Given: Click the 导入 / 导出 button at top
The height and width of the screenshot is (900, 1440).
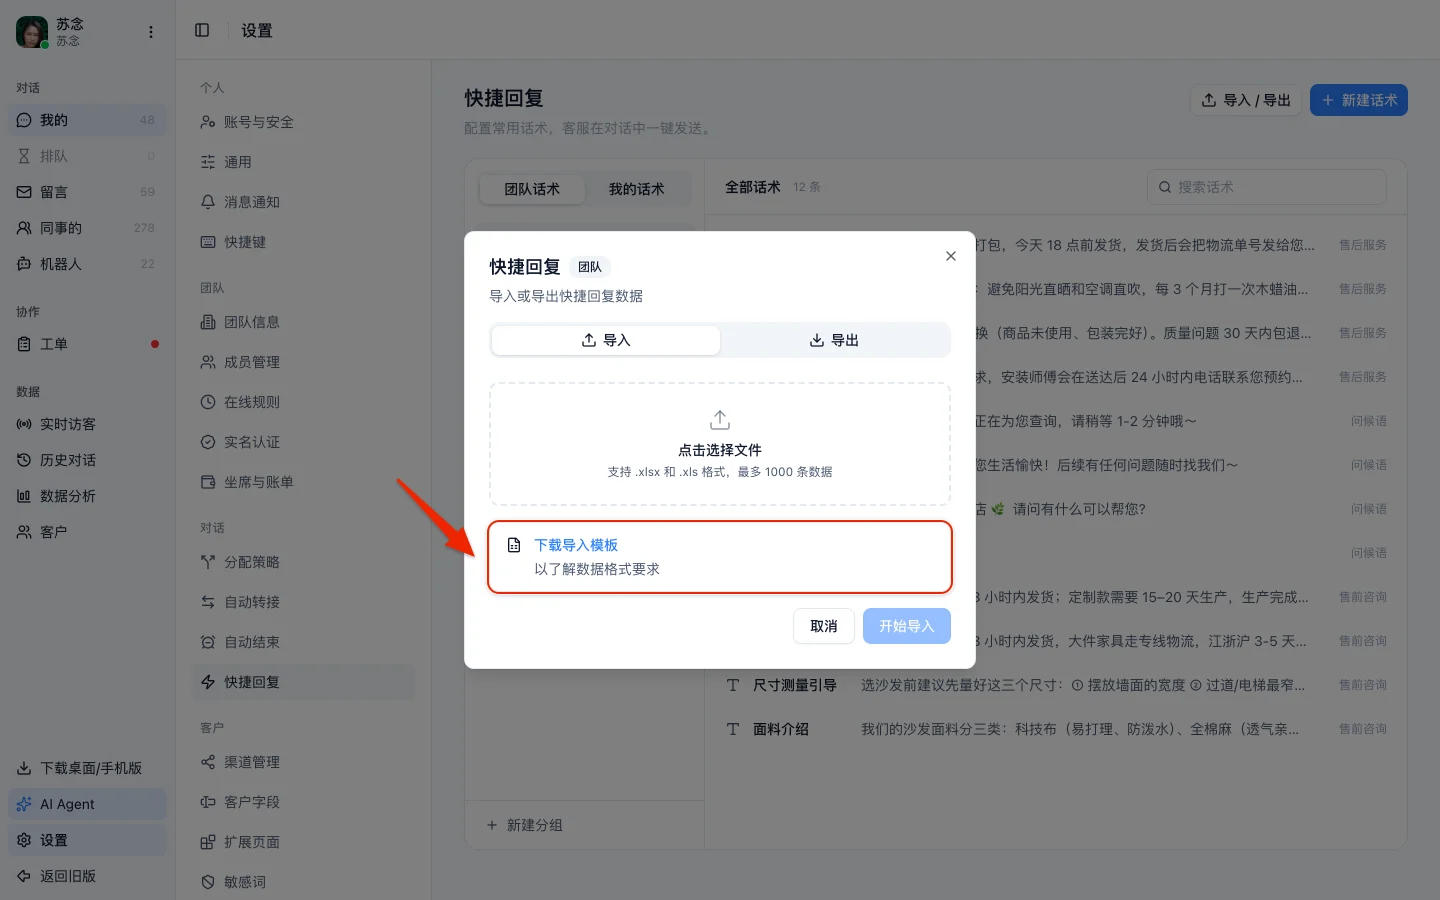Looking at the screenshot, I should pyautogui.click(x=1246, y=100).
